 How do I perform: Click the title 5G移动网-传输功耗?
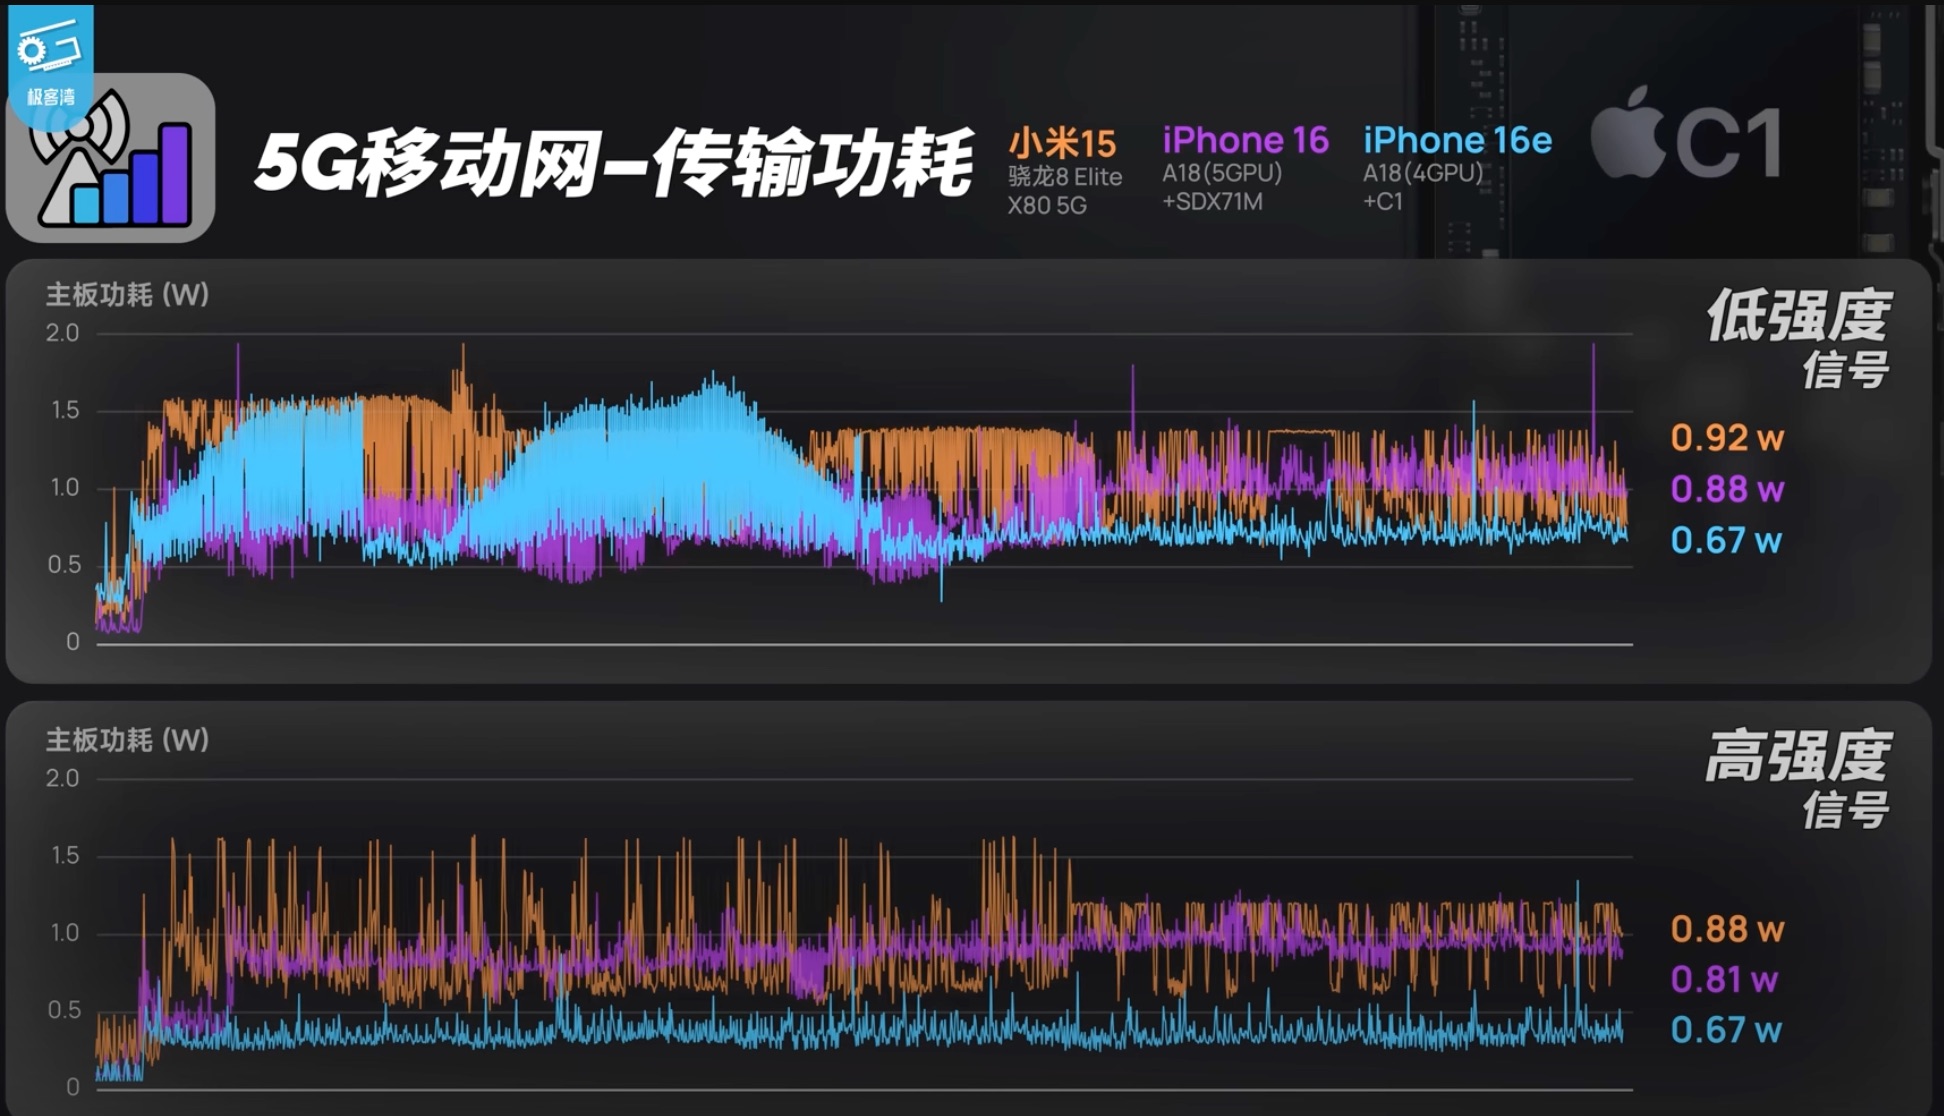click(x=614, y=162)
